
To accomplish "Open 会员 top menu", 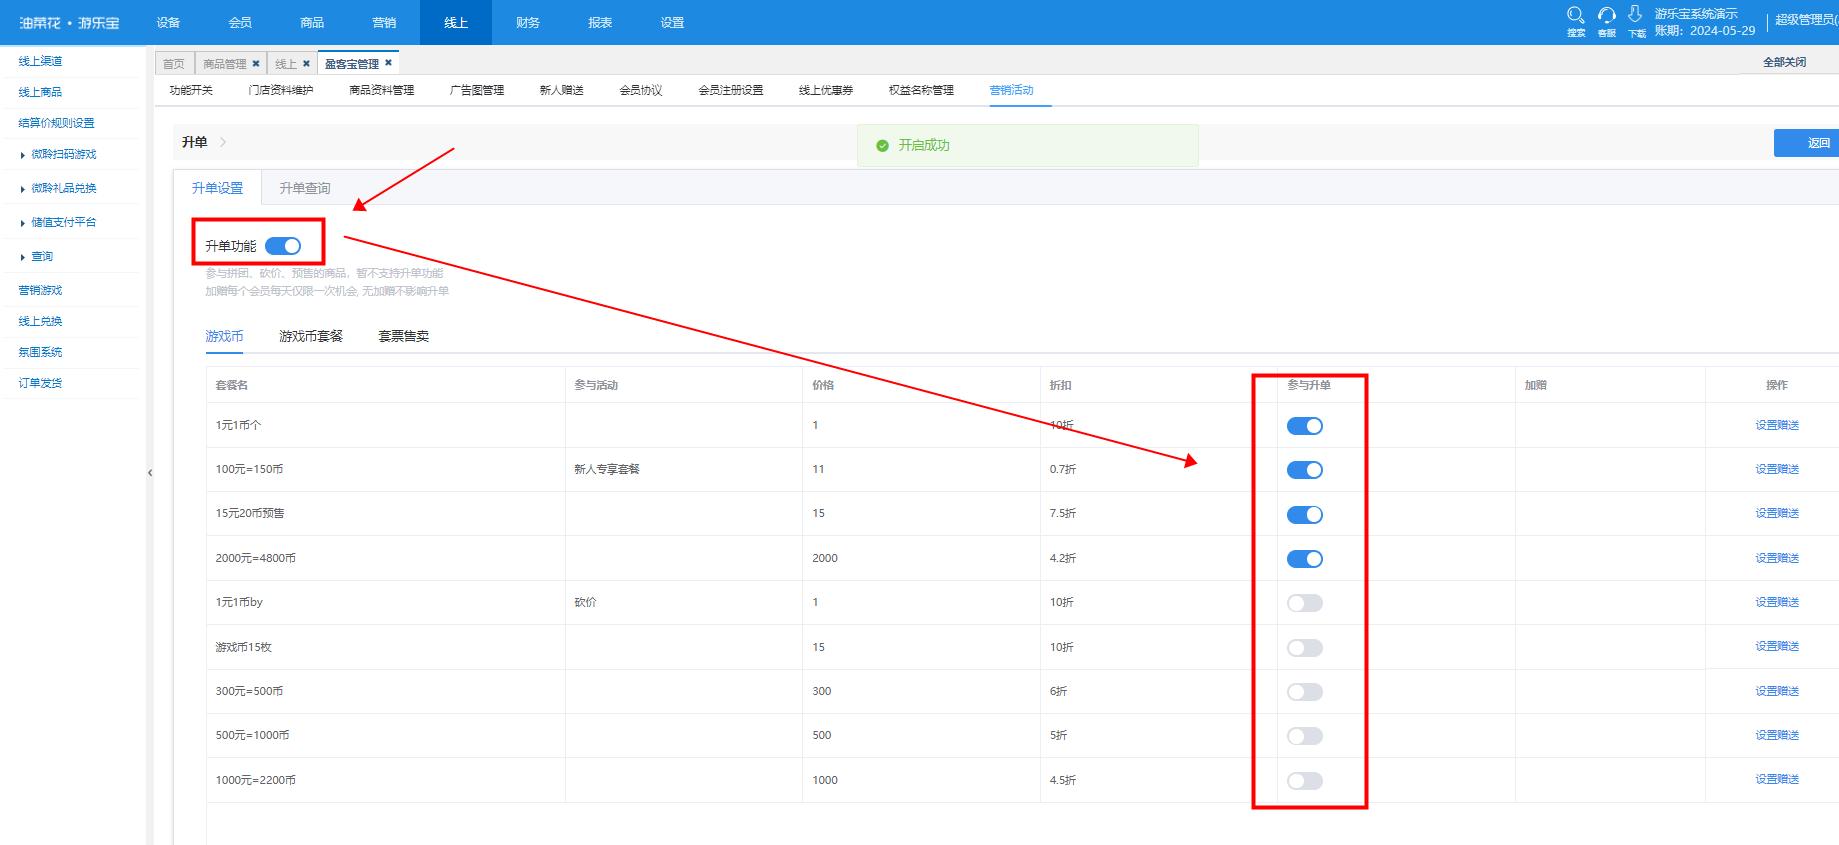I will tap(240, 22).
